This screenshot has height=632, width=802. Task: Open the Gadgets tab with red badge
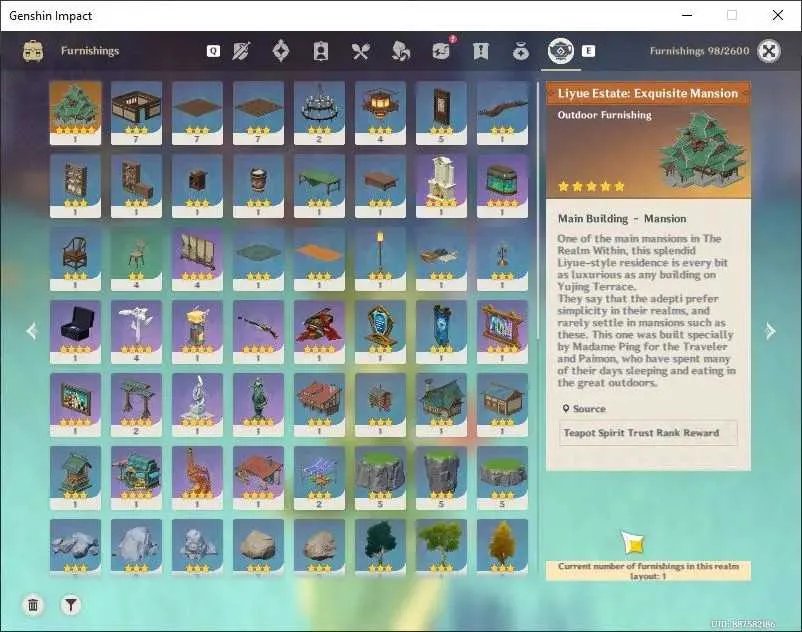click(441, 51)
